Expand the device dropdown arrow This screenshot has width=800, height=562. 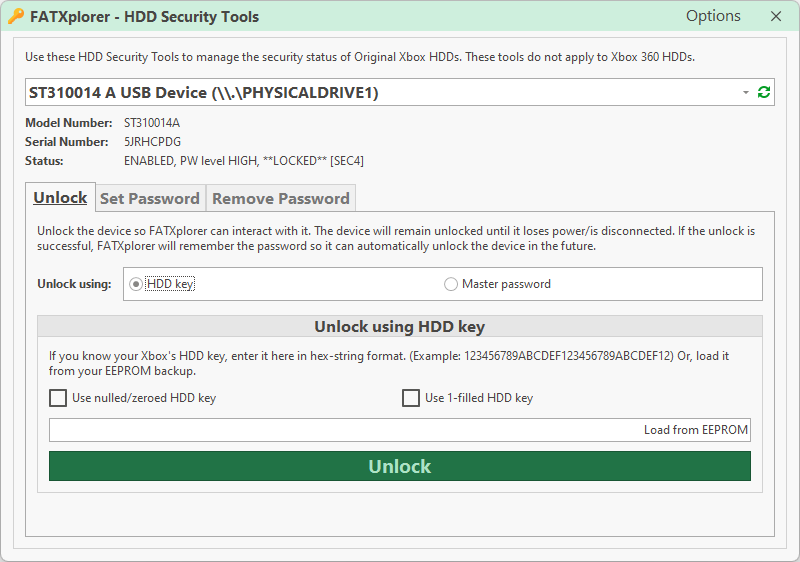pyautogui.click(x=746, y=93)
